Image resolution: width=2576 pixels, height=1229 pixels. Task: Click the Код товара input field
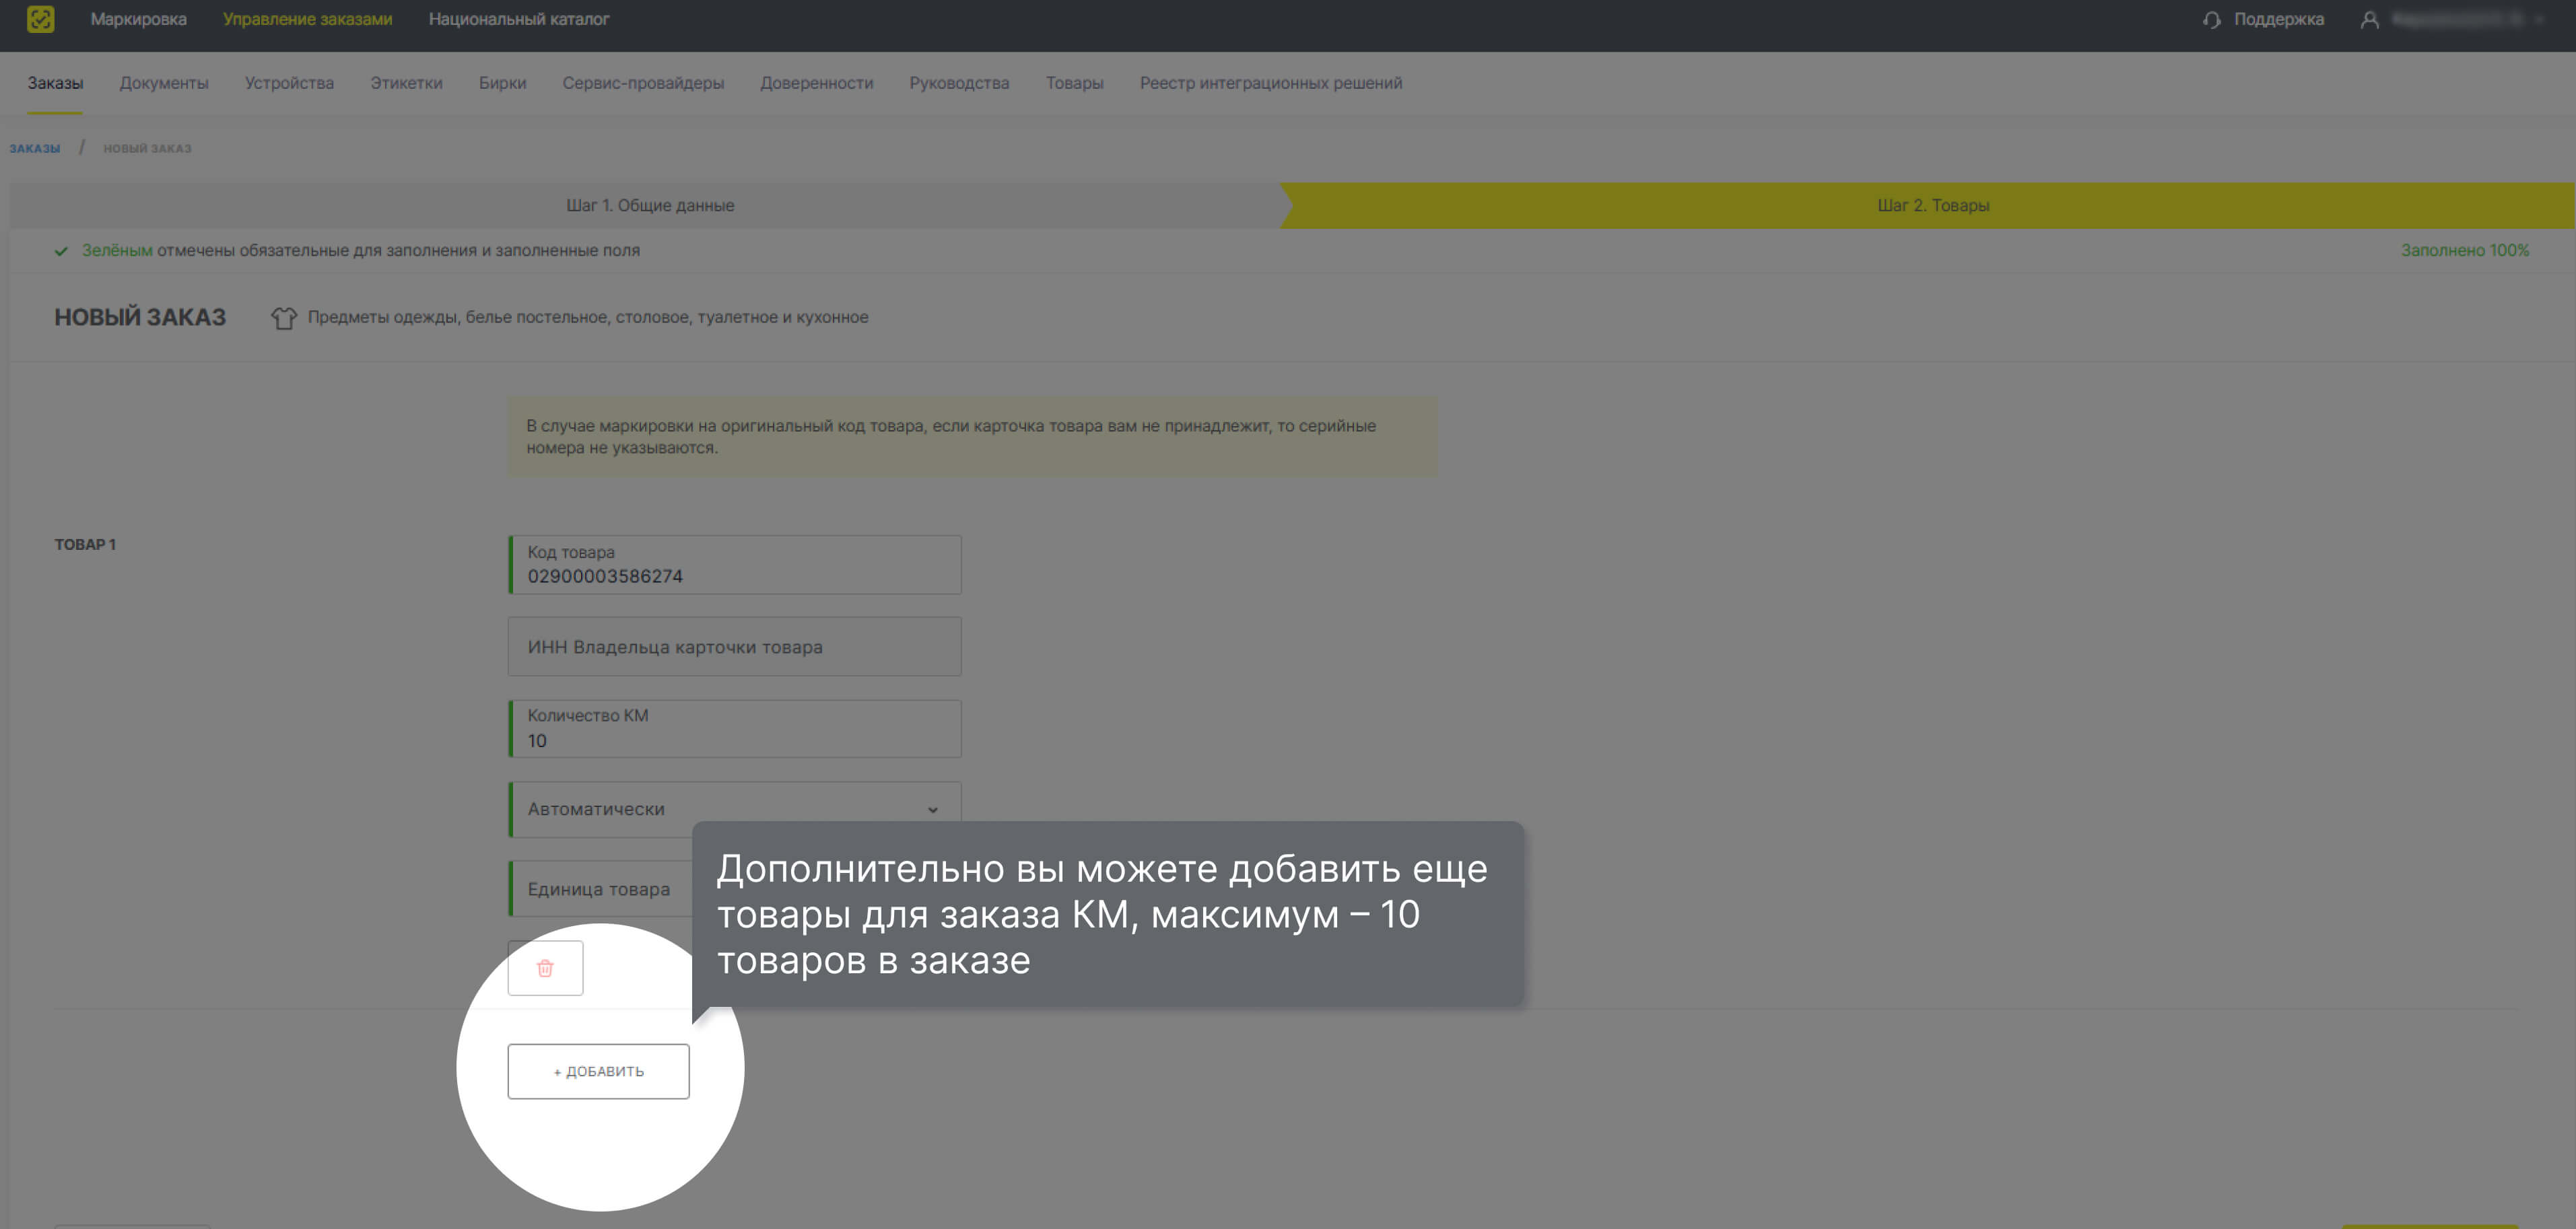click(735, 565)
